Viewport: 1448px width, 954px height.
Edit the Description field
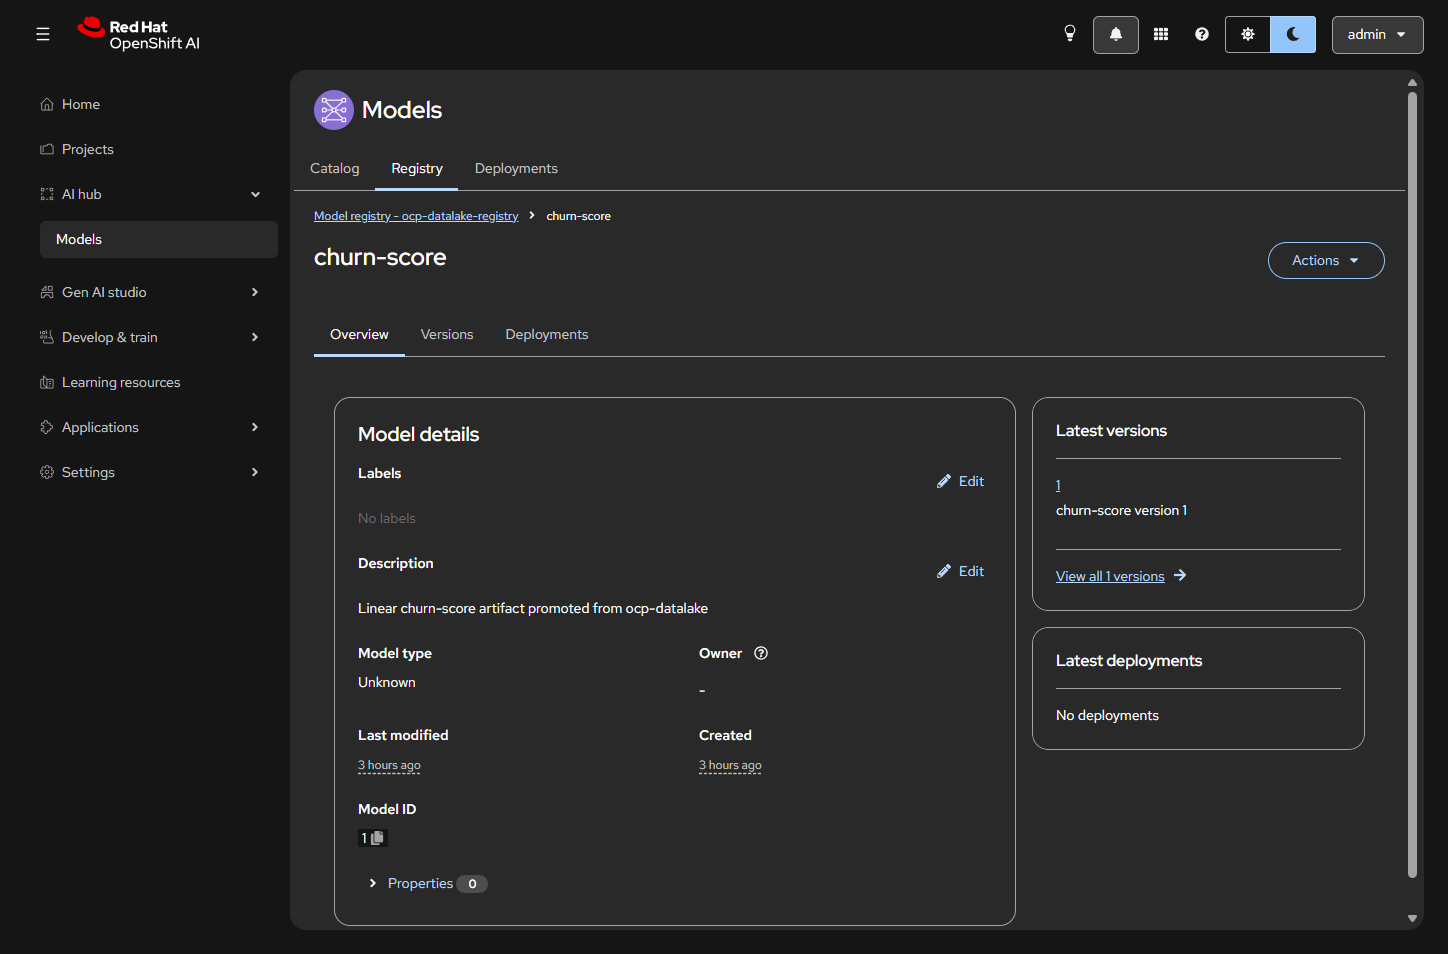pyautogui.click(x=960, y=571)
